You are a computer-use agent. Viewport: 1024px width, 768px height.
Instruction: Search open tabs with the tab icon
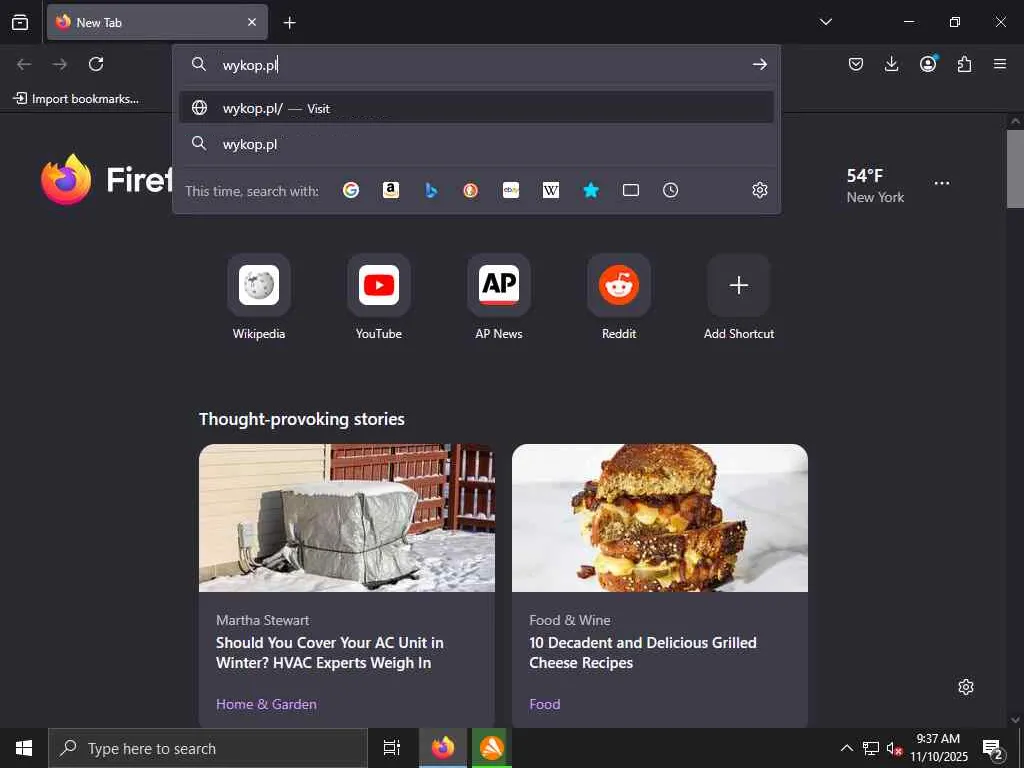[631, 190]
